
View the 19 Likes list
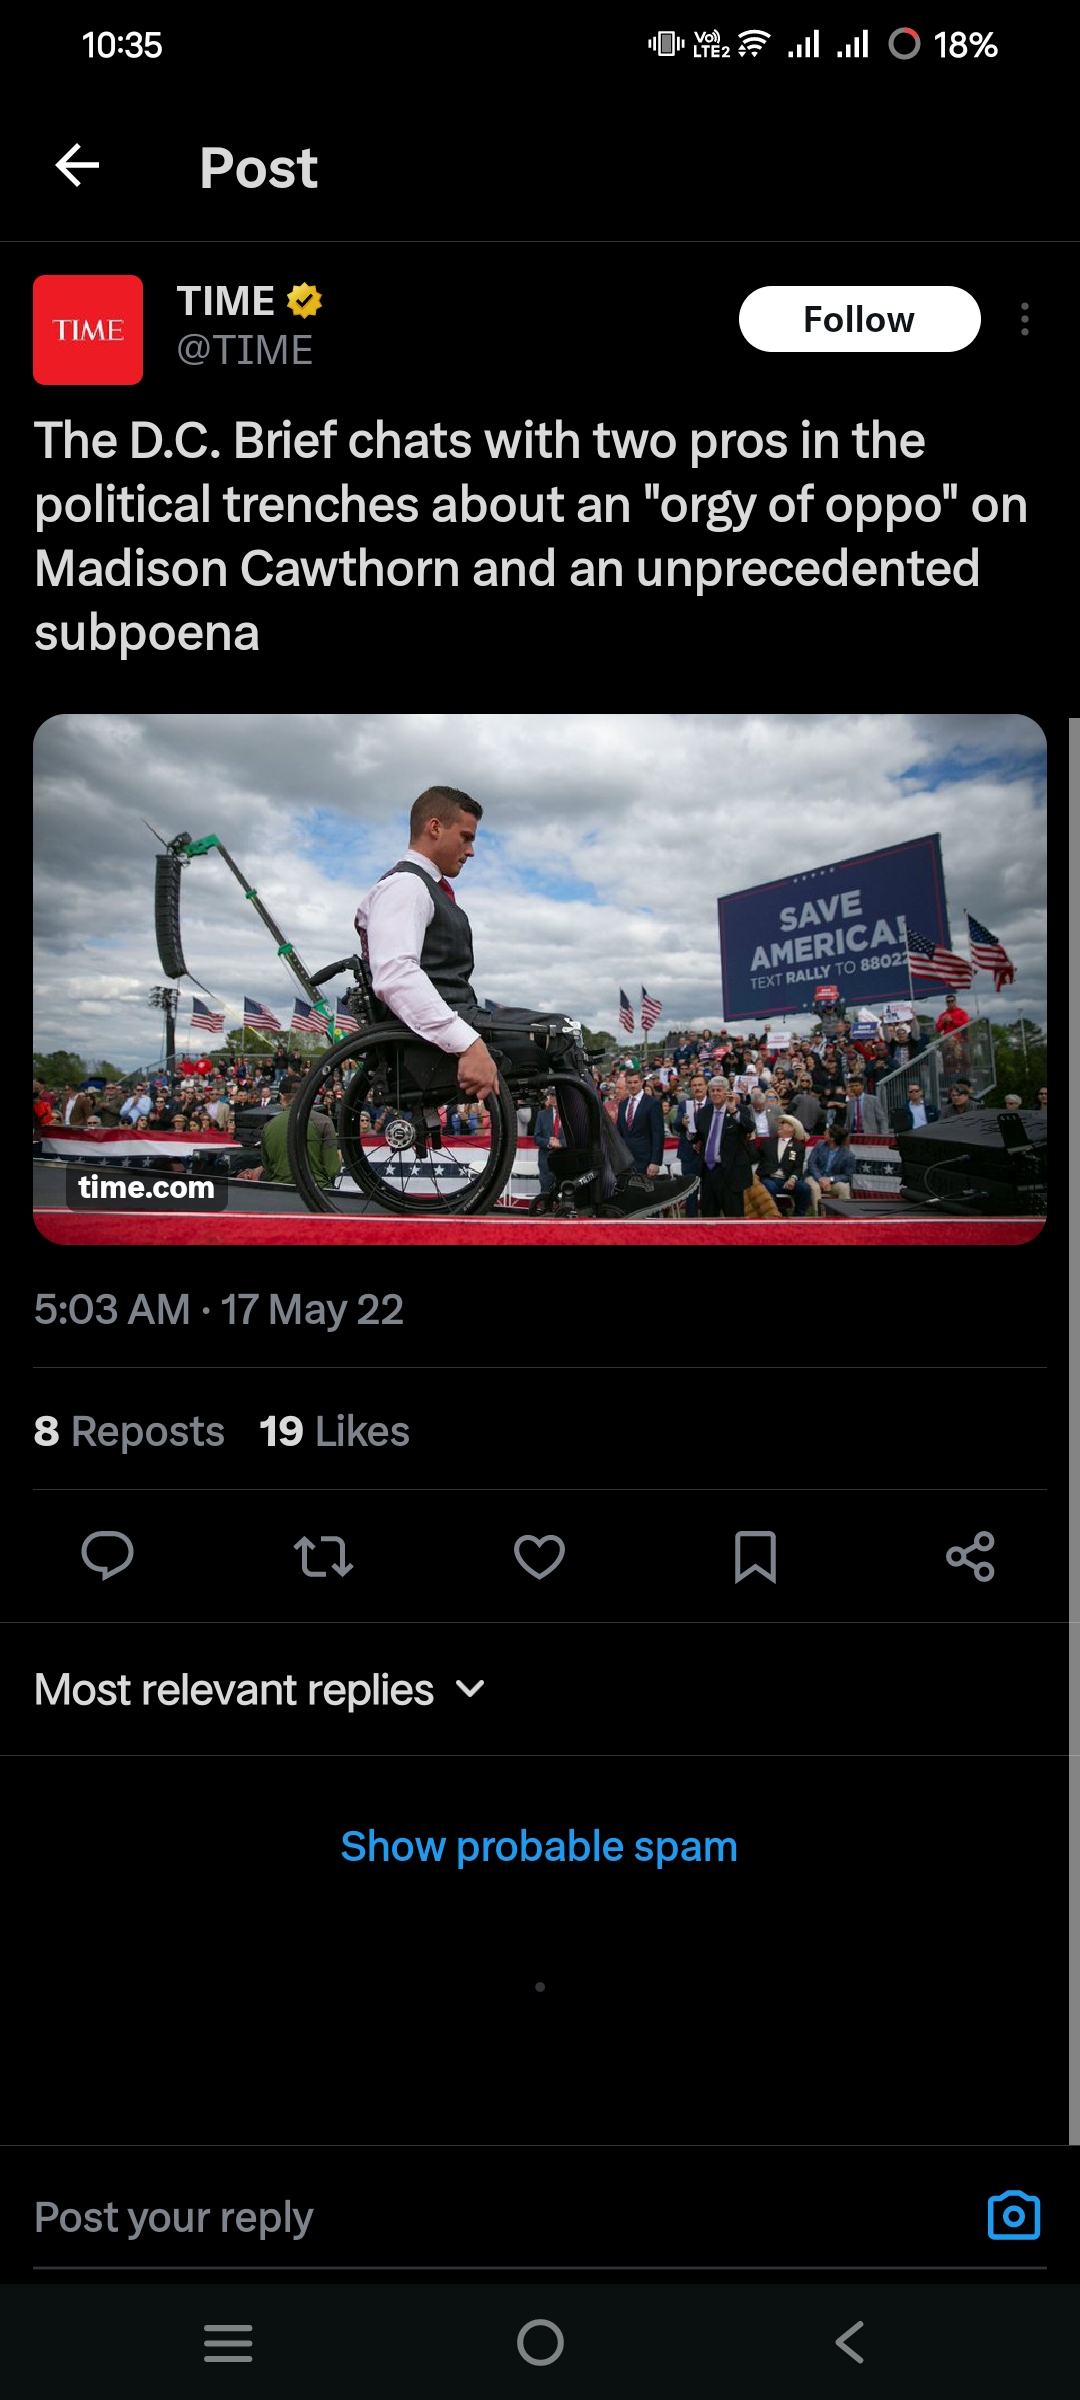[334, 1431]
